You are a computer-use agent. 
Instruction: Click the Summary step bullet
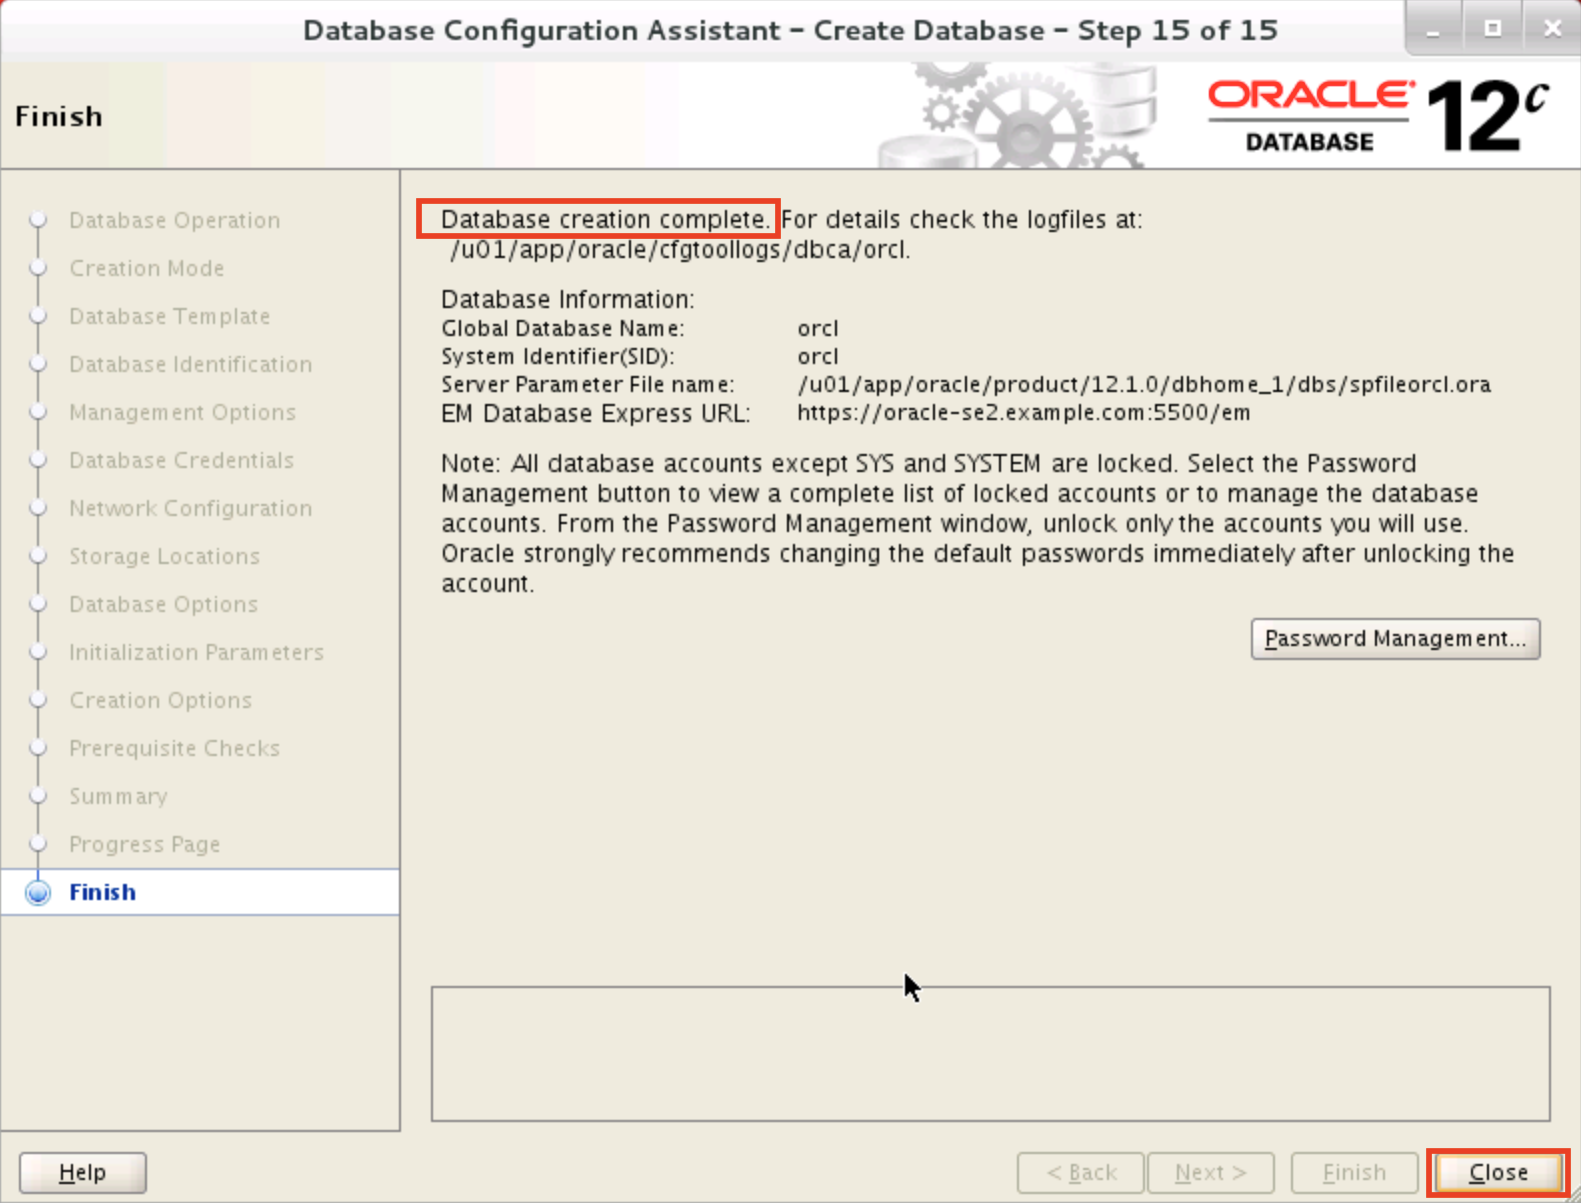coord(38,796)
